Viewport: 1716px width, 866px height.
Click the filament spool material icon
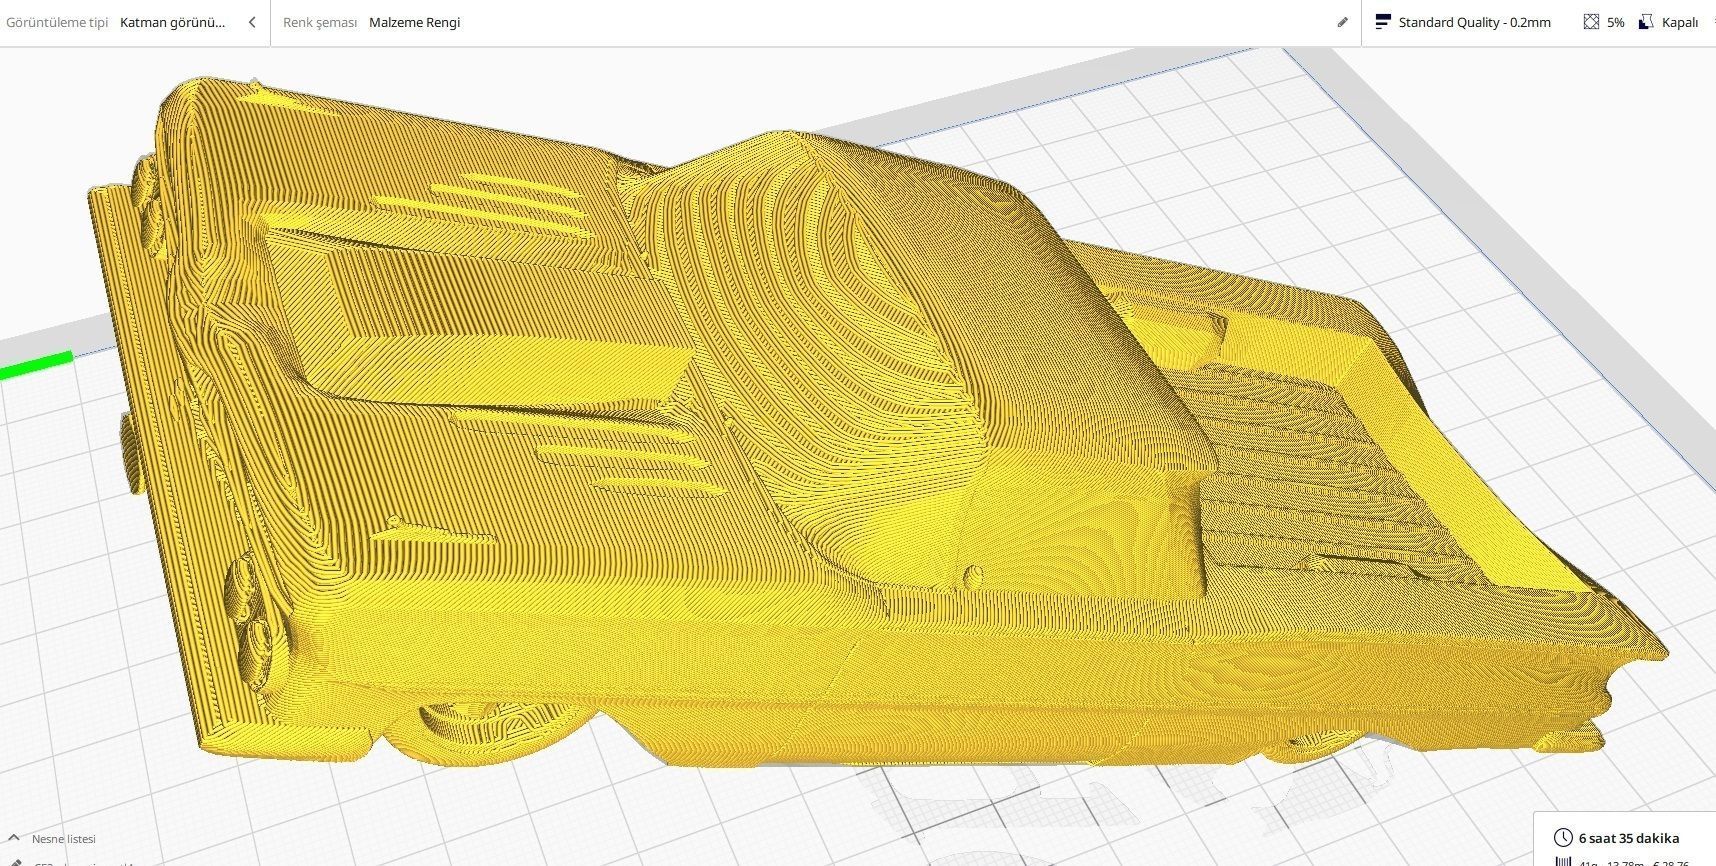coord(1563,861)
